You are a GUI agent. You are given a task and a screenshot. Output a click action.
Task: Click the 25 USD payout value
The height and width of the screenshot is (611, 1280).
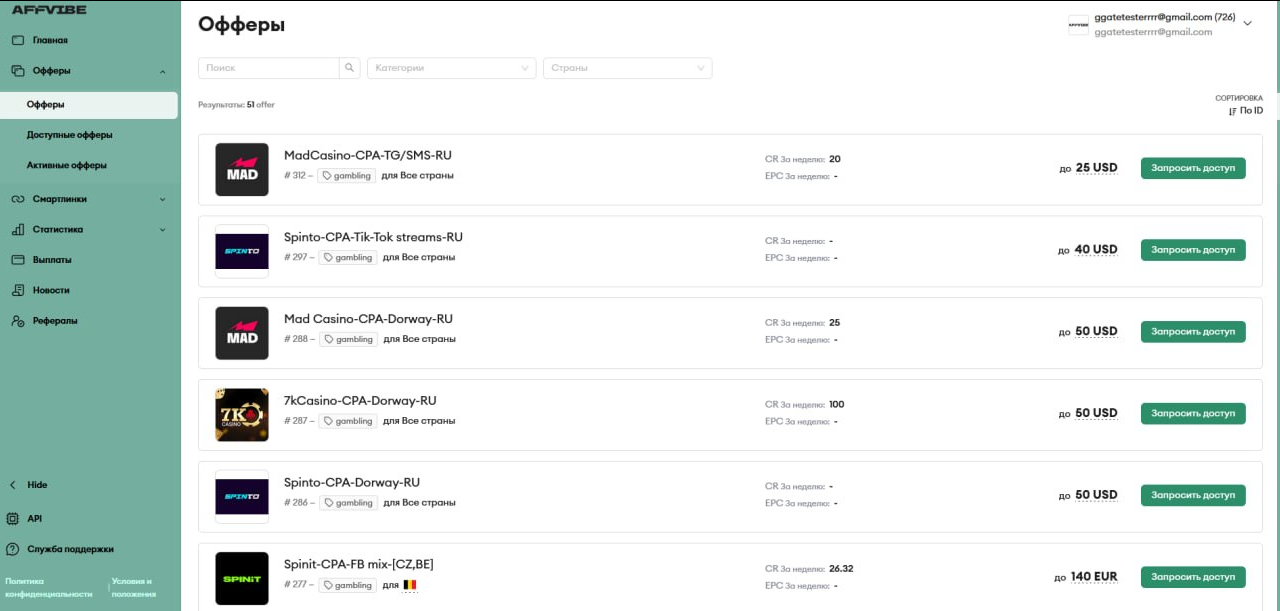click(1096, 168)
